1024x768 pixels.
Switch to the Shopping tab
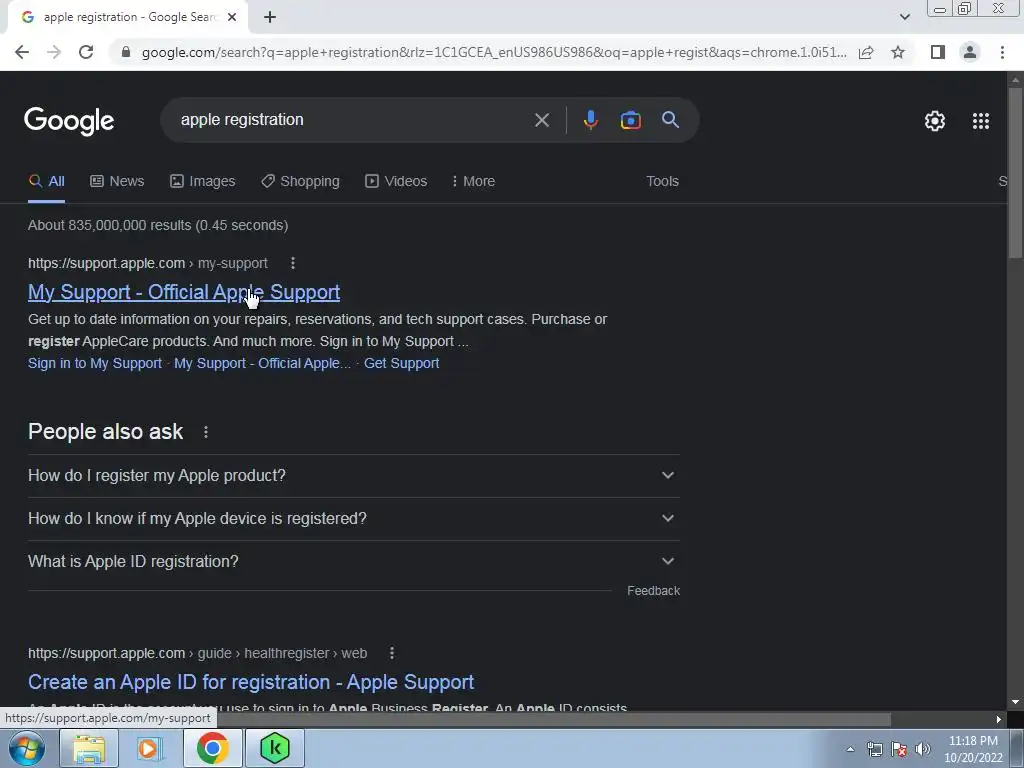tap(300, 181)
